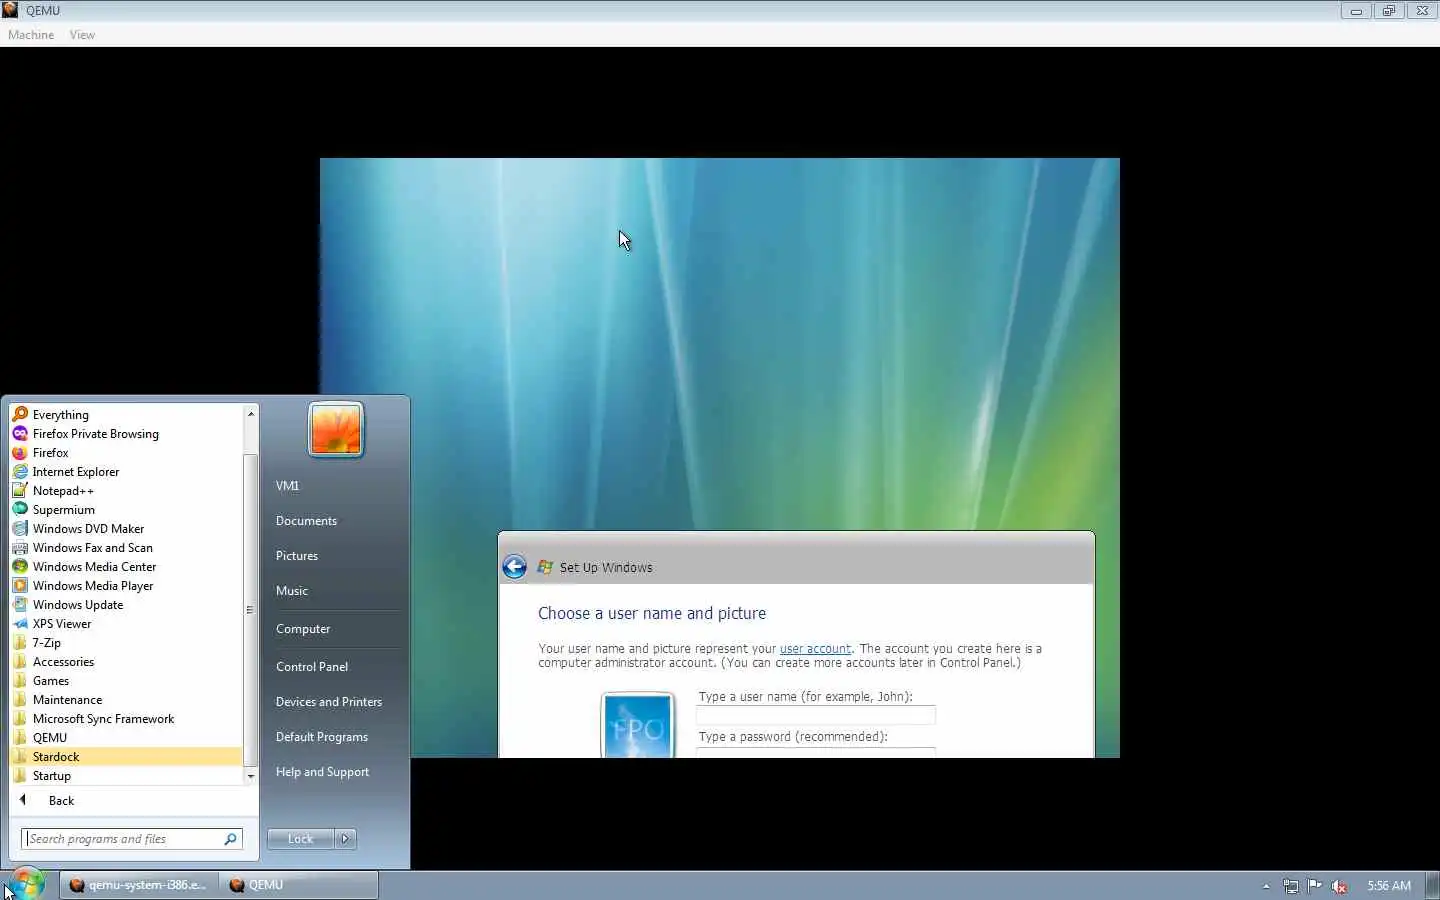Expand the 7-Zip folder
This screenshot has height=900, width=1440.
pos(125,643)
